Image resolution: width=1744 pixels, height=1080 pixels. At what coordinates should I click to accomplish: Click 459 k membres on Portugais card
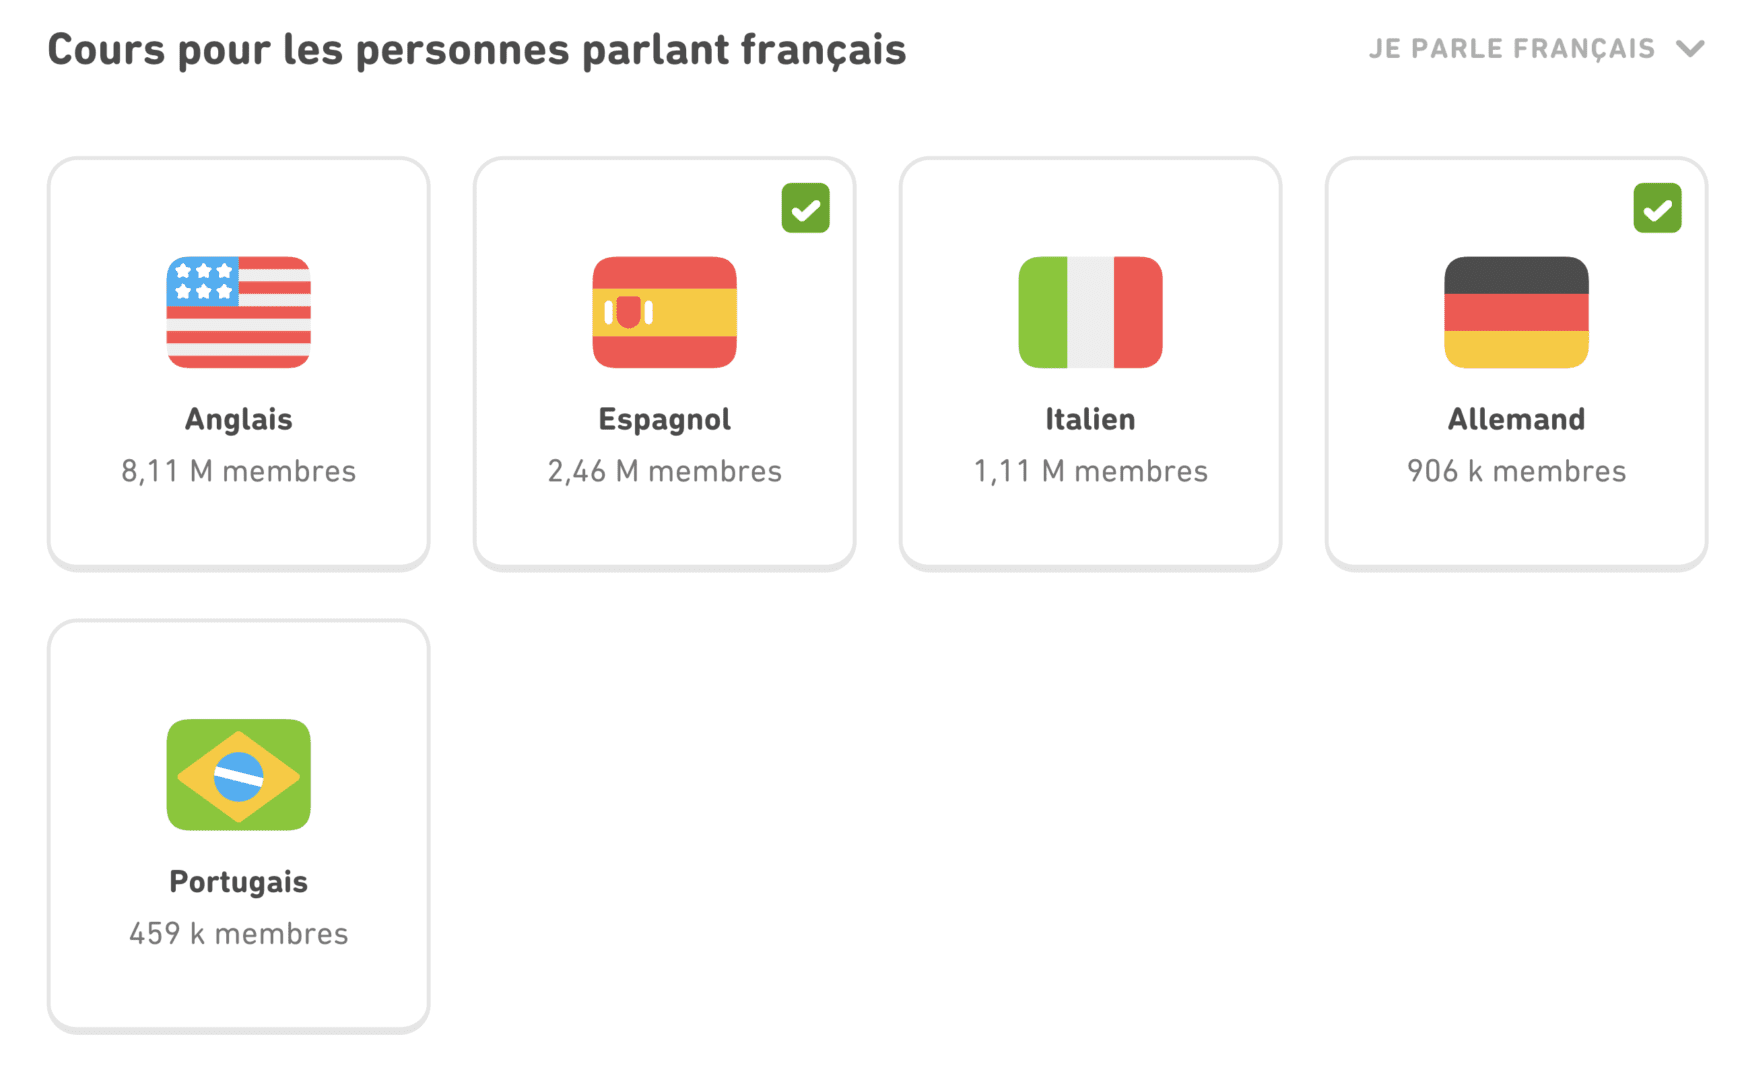238,934
